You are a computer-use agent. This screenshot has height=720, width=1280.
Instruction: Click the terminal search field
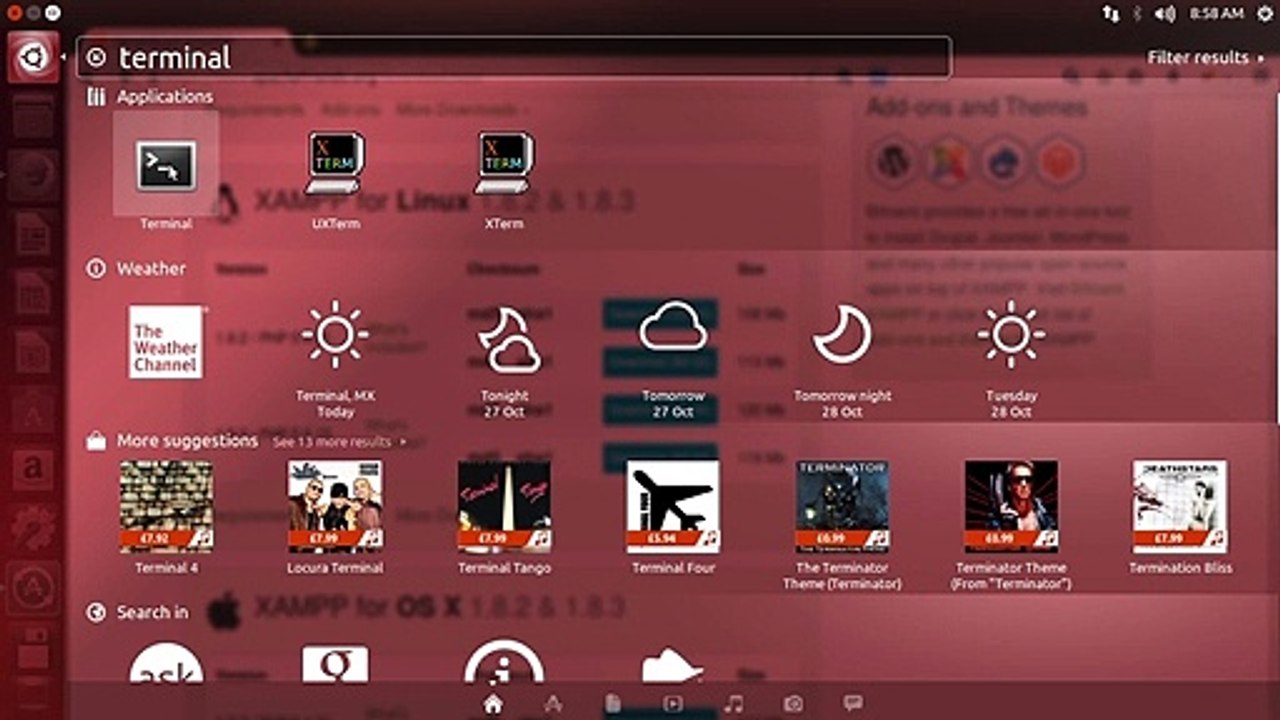click(514, 57)
